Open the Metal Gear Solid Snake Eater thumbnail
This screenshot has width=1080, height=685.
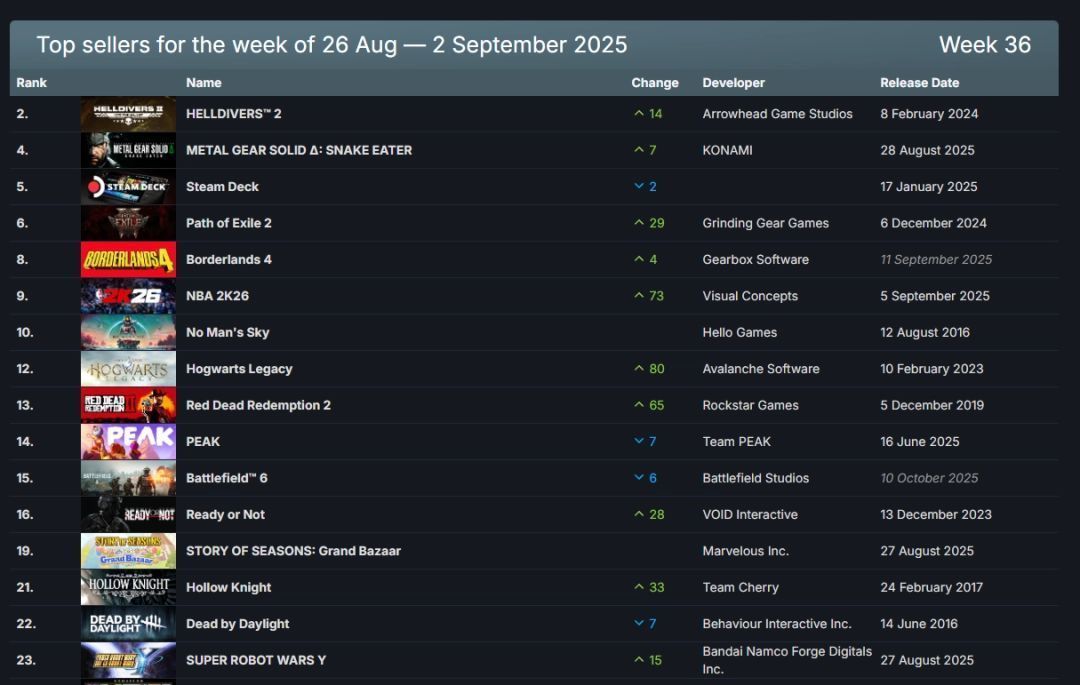pyautogui.click(x=128, y=150)
